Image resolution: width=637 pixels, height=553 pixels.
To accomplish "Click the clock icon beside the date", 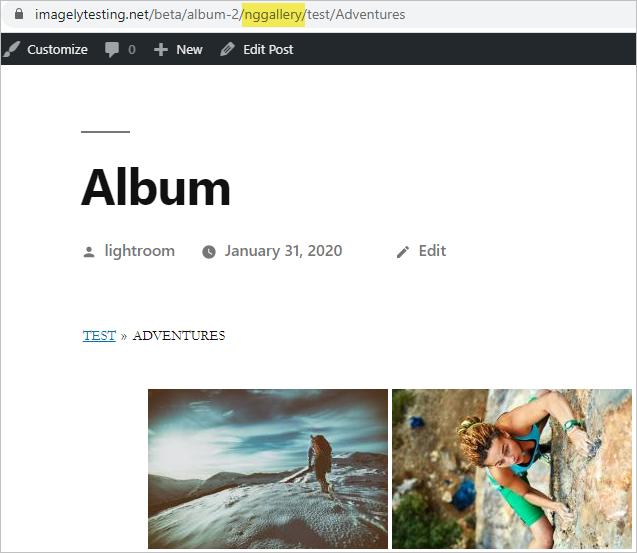I will click(209, 252).
